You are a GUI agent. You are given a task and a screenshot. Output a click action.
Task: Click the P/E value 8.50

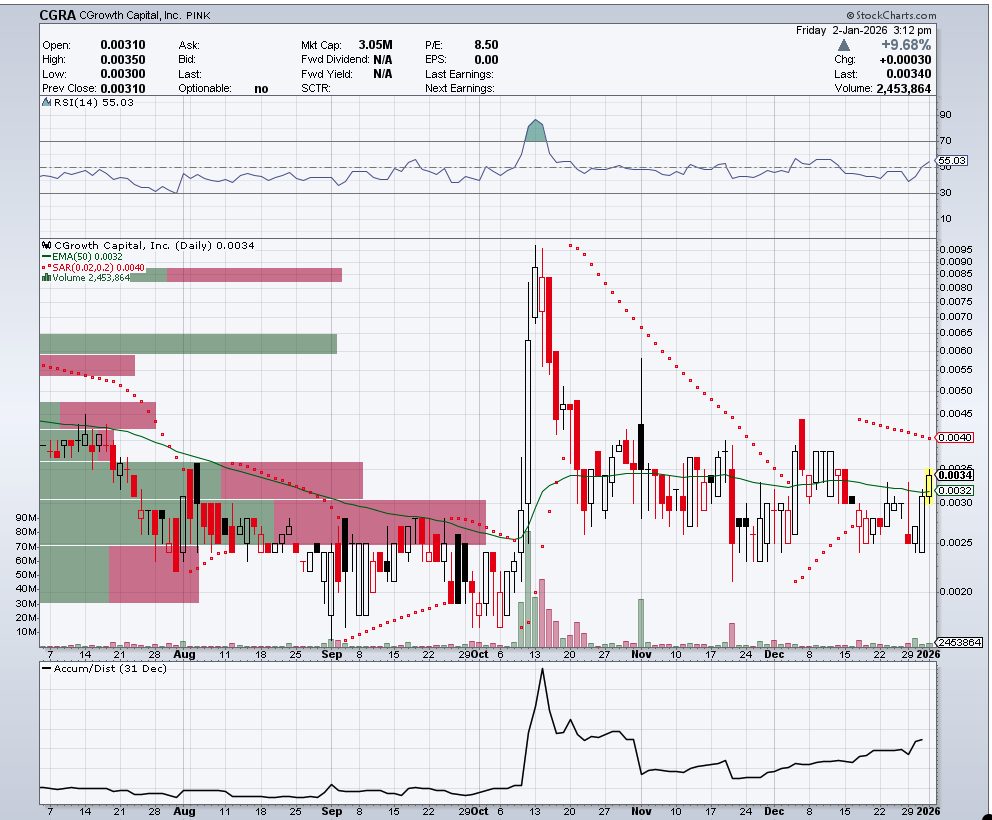(x=487, y=45)
